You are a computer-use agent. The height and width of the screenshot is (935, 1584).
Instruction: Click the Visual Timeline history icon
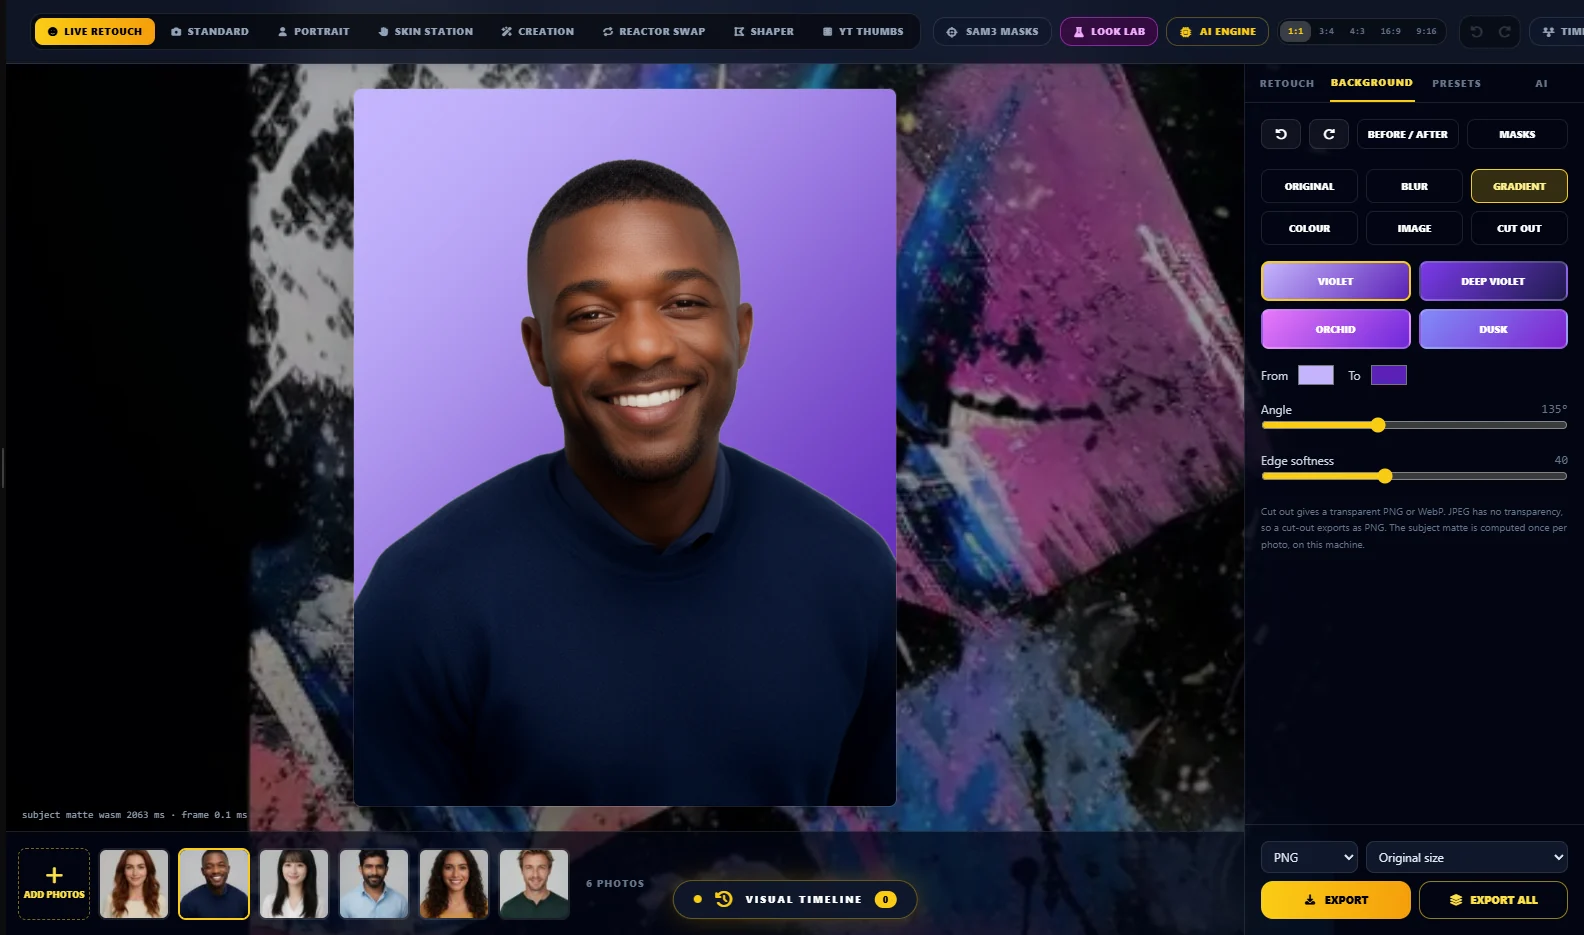point(724,899)
